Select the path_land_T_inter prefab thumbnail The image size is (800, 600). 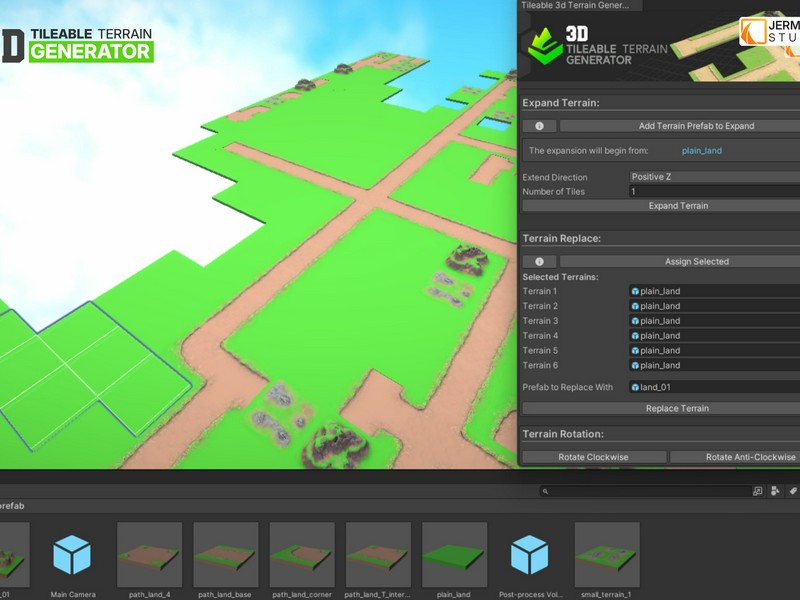[378, 555]
